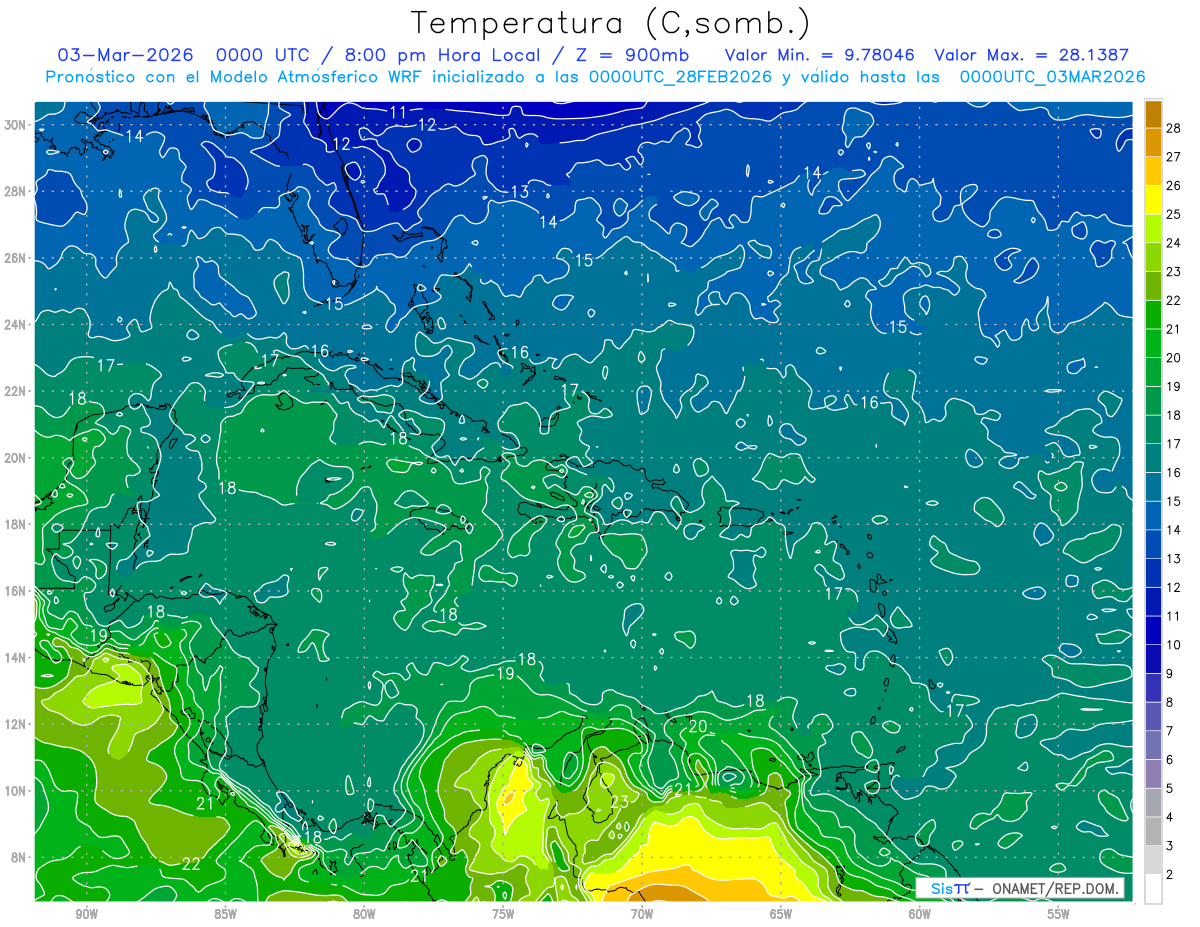1200x927 pixels.
Task: Click the 'Valor Max. = 28.1387' value
Action: click(x=1030, y=55)
